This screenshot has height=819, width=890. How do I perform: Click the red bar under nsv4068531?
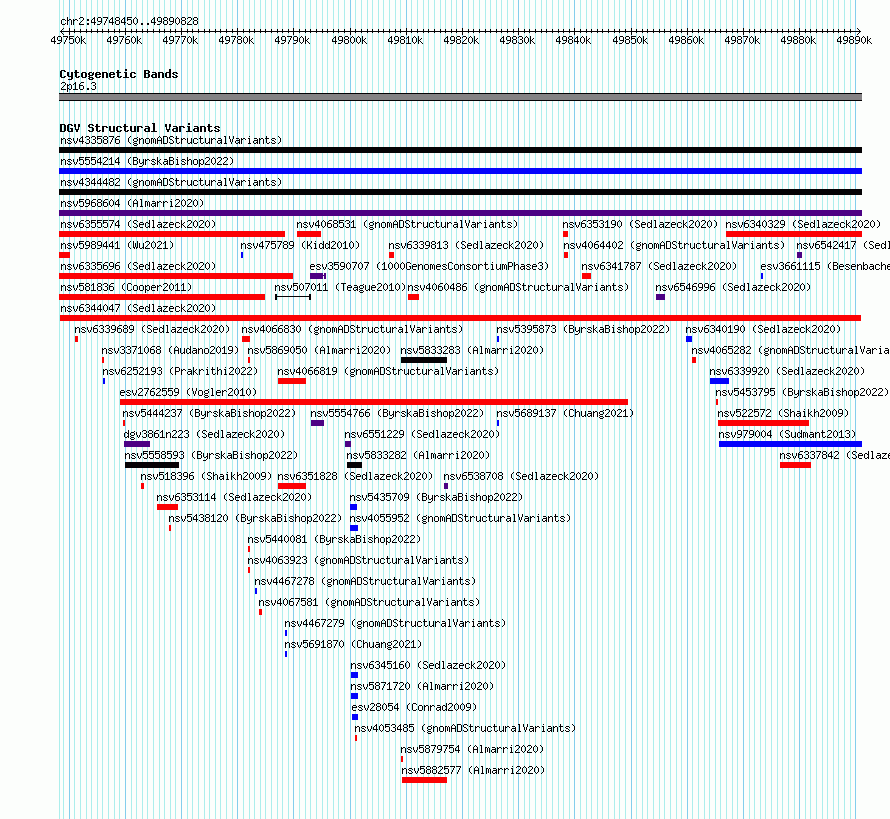(x=309, y=234)
